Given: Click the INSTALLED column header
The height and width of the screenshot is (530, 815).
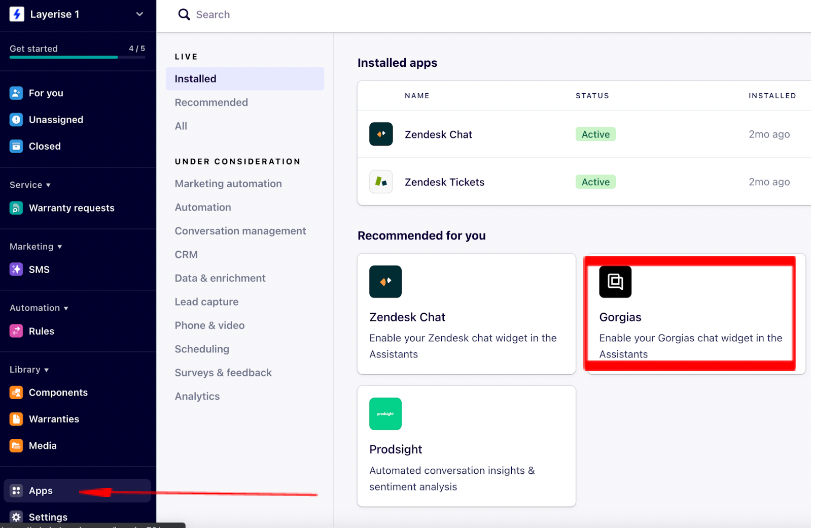Looking at the screenshot, I should click(x=772, y=95).
